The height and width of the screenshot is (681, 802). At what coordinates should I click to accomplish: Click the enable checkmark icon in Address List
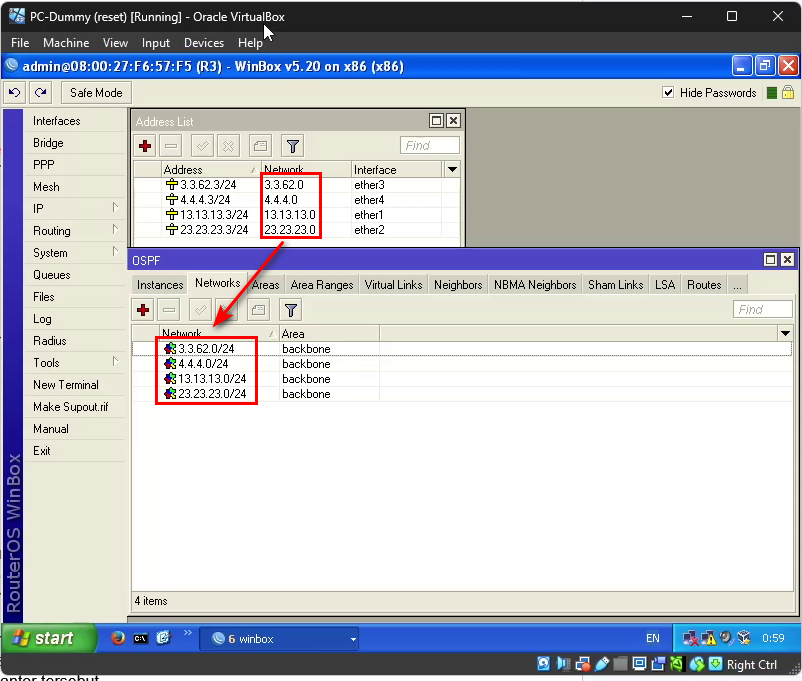tap(203, 146)
